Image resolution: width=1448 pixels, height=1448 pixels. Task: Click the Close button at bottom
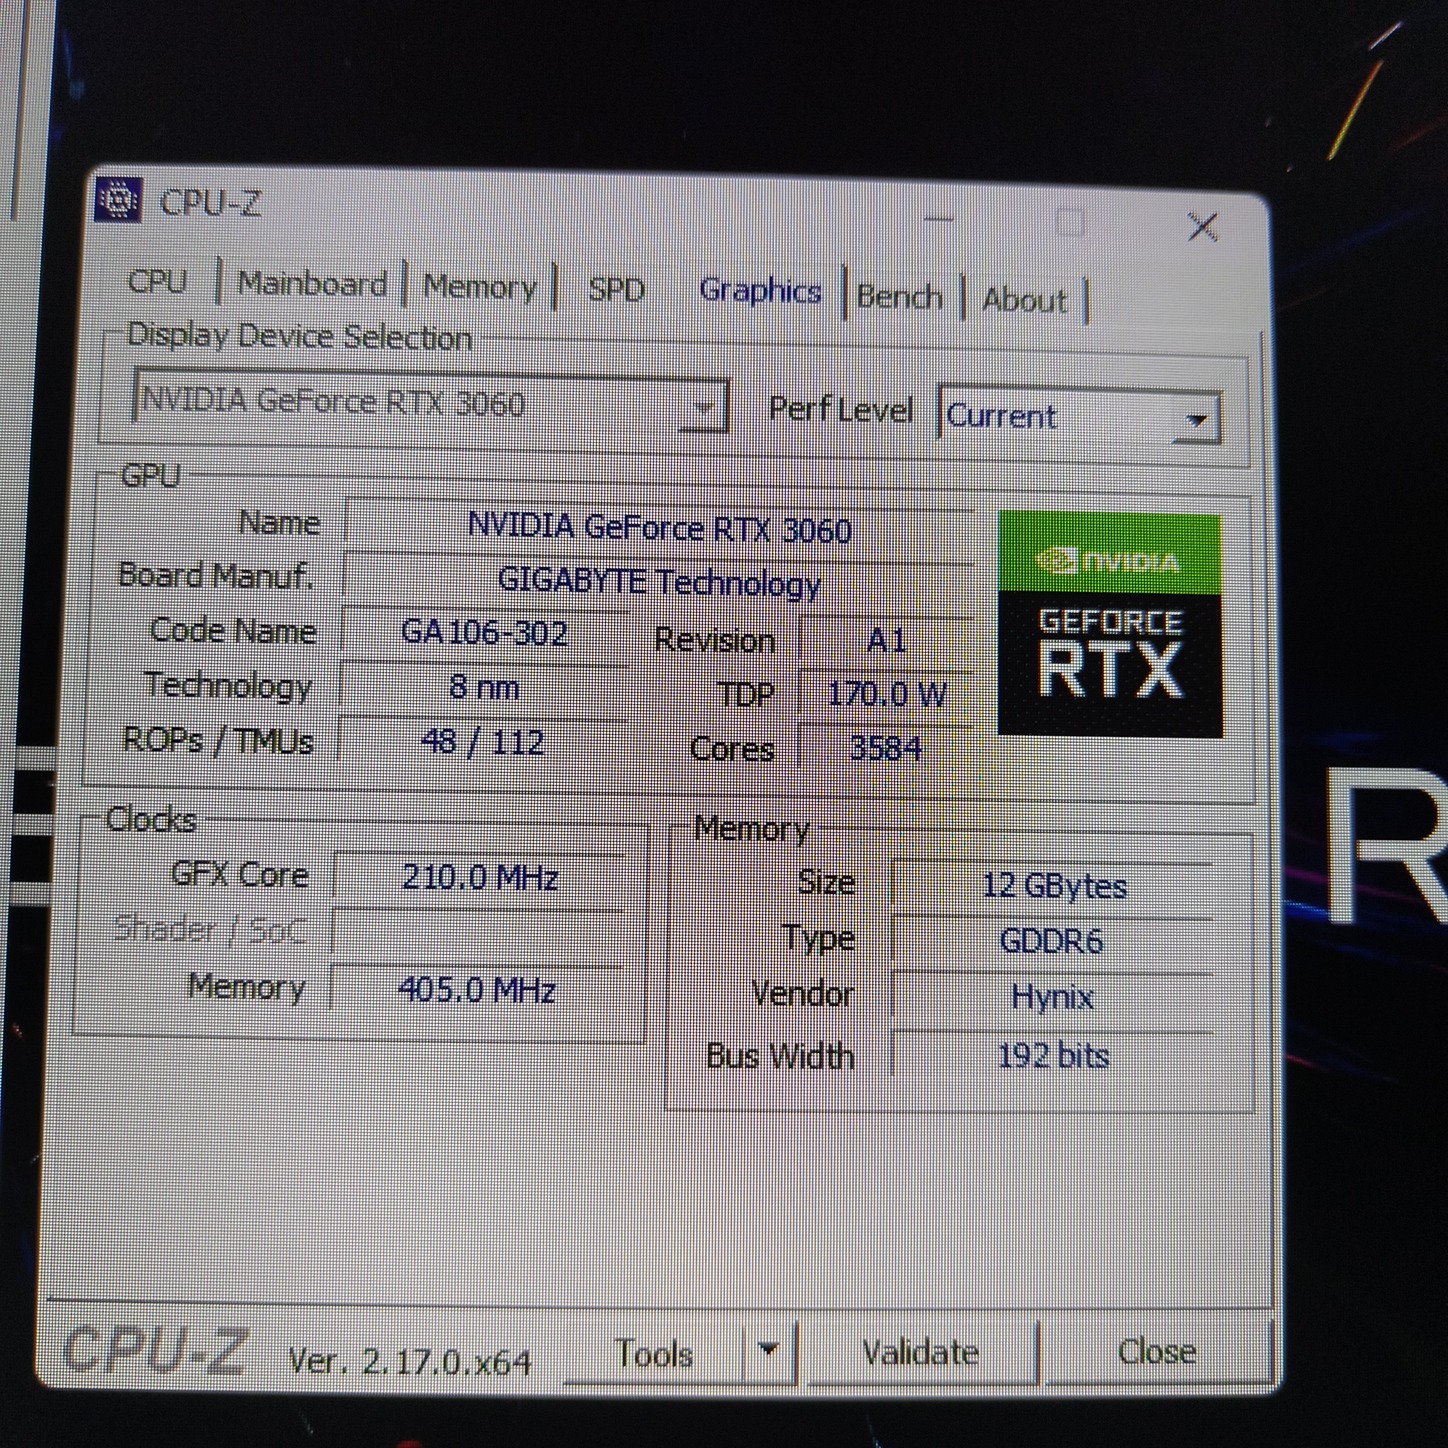coord(1157,1351)
